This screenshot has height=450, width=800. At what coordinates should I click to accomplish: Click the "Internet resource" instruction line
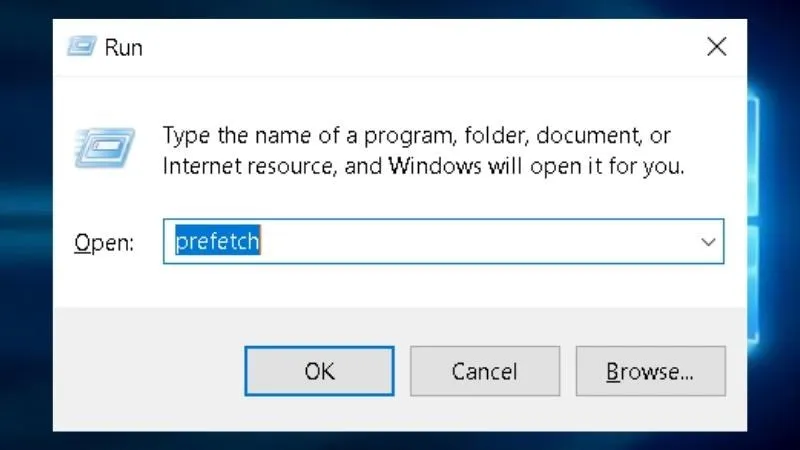click(x=423, y=166)
